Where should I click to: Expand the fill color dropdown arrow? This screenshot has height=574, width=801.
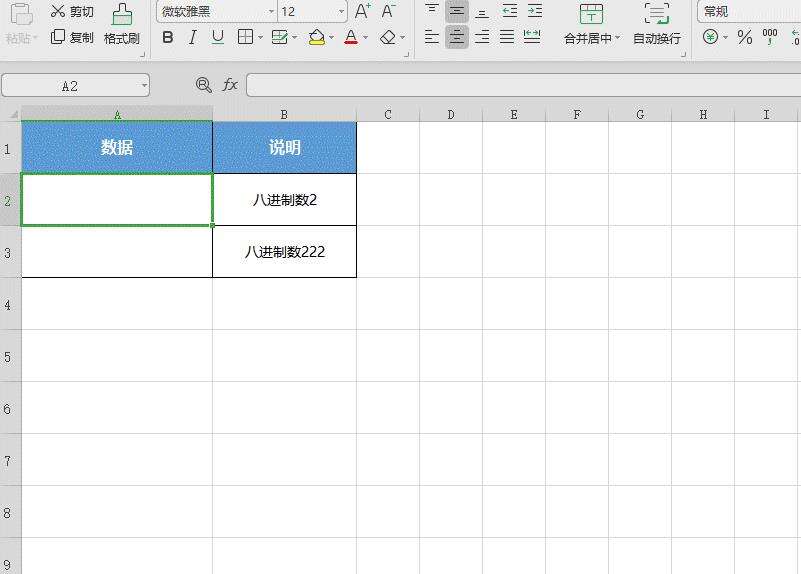tap(332, 37)
